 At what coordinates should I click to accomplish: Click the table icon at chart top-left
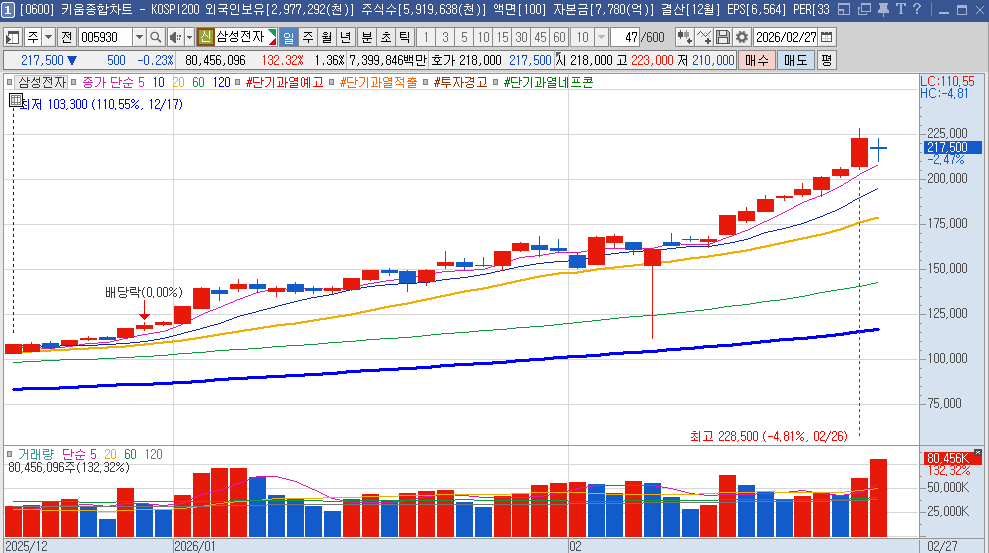tap(16, 100)
